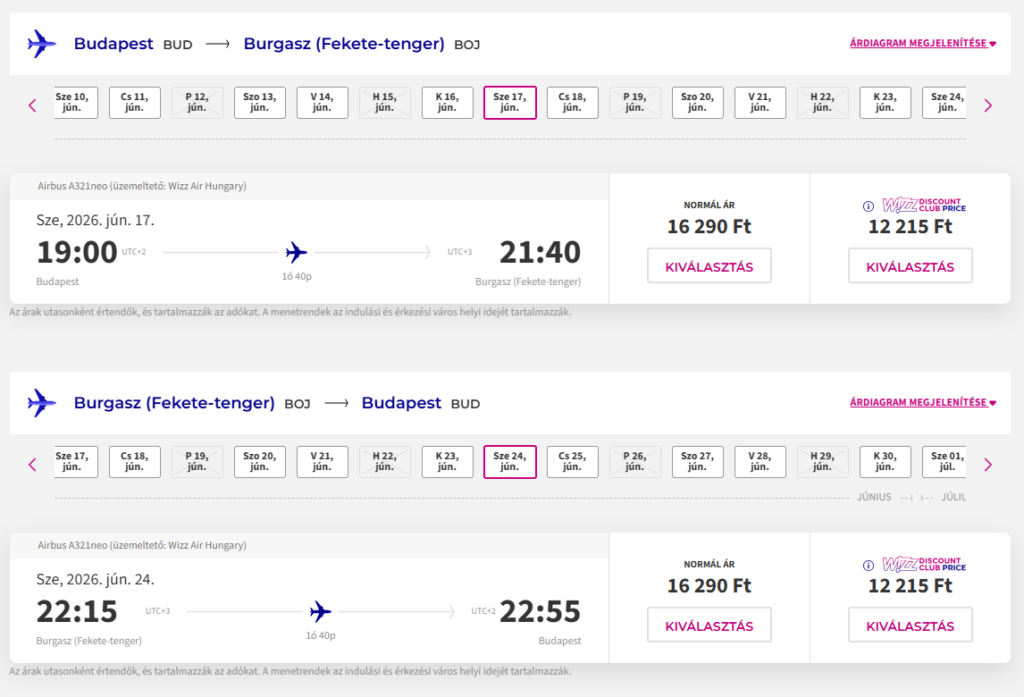Choose return normal price Kiválasztás
The image size is (1024, 697).
coord(709,626)
